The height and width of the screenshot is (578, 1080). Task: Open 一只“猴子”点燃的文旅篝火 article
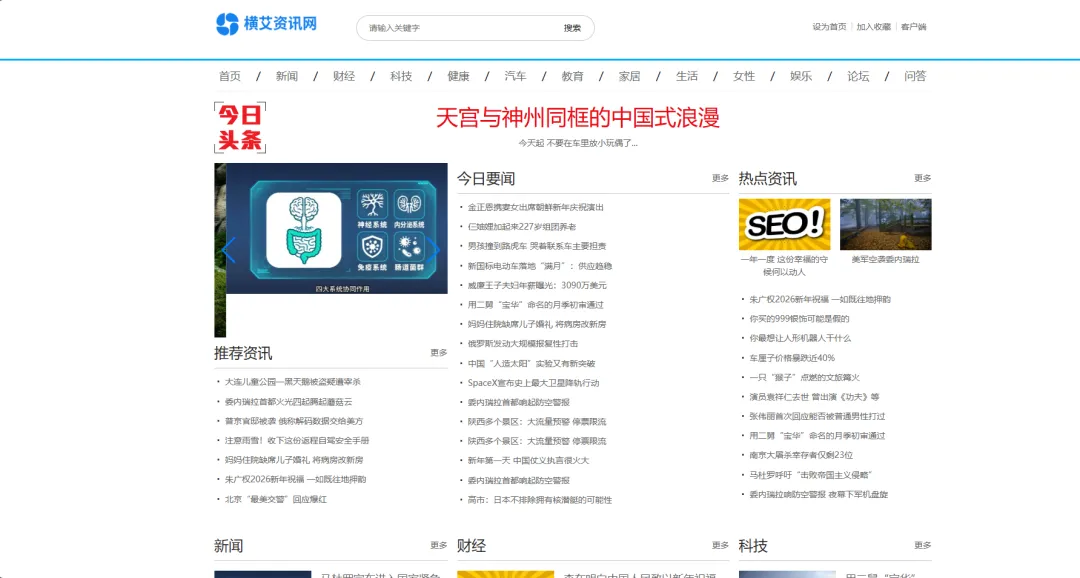pos(804,378)
